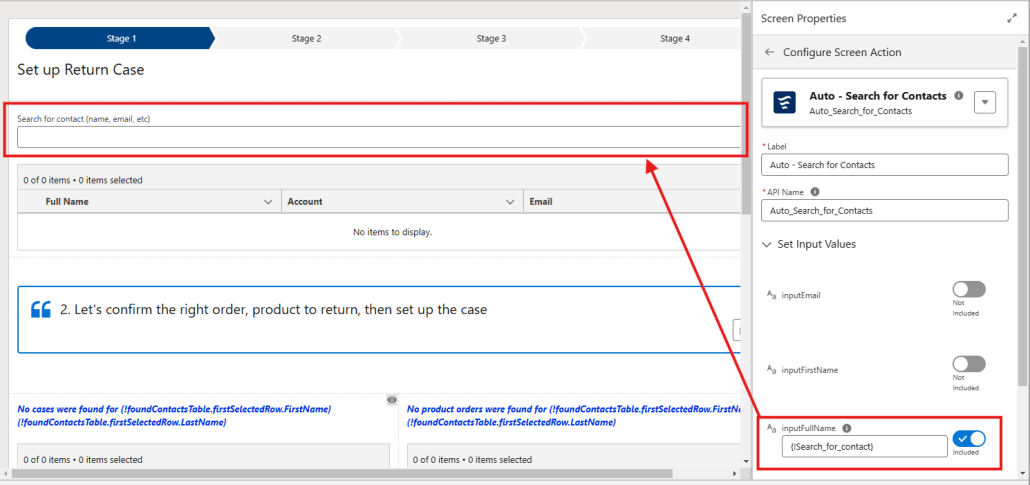
Task: Click the info icon next to inputFullName
Action: click(x=846, y=428)
